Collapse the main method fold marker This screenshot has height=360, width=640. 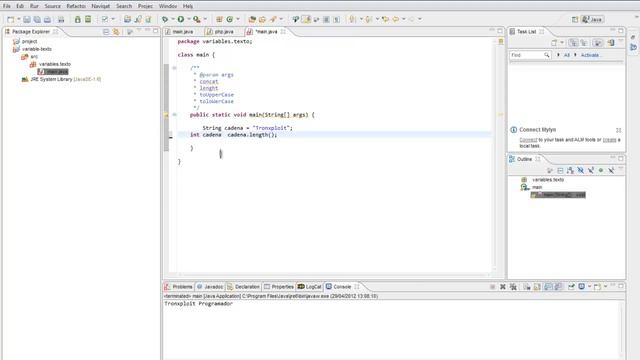pos(174,115)
